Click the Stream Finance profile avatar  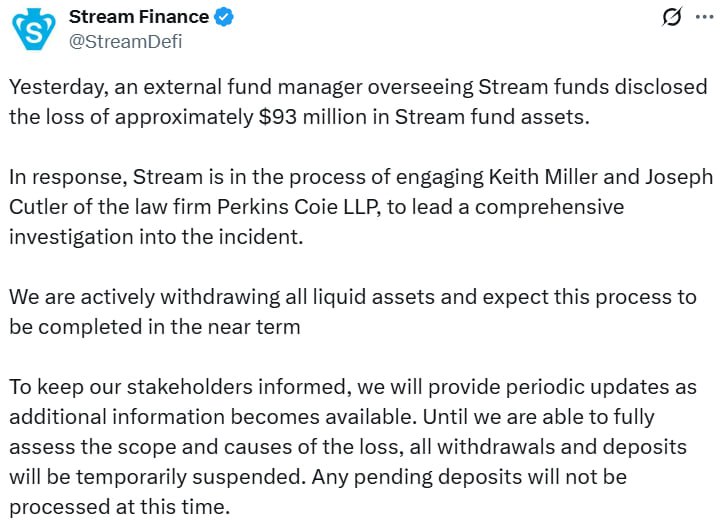tap(34, 29)
